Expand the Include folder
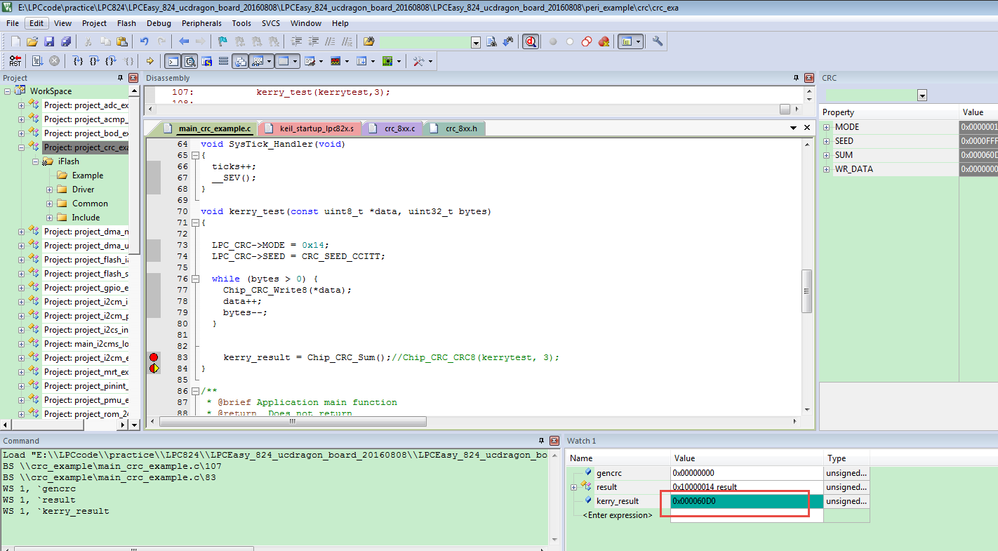The image size is (998, 551). coord(50,218)
